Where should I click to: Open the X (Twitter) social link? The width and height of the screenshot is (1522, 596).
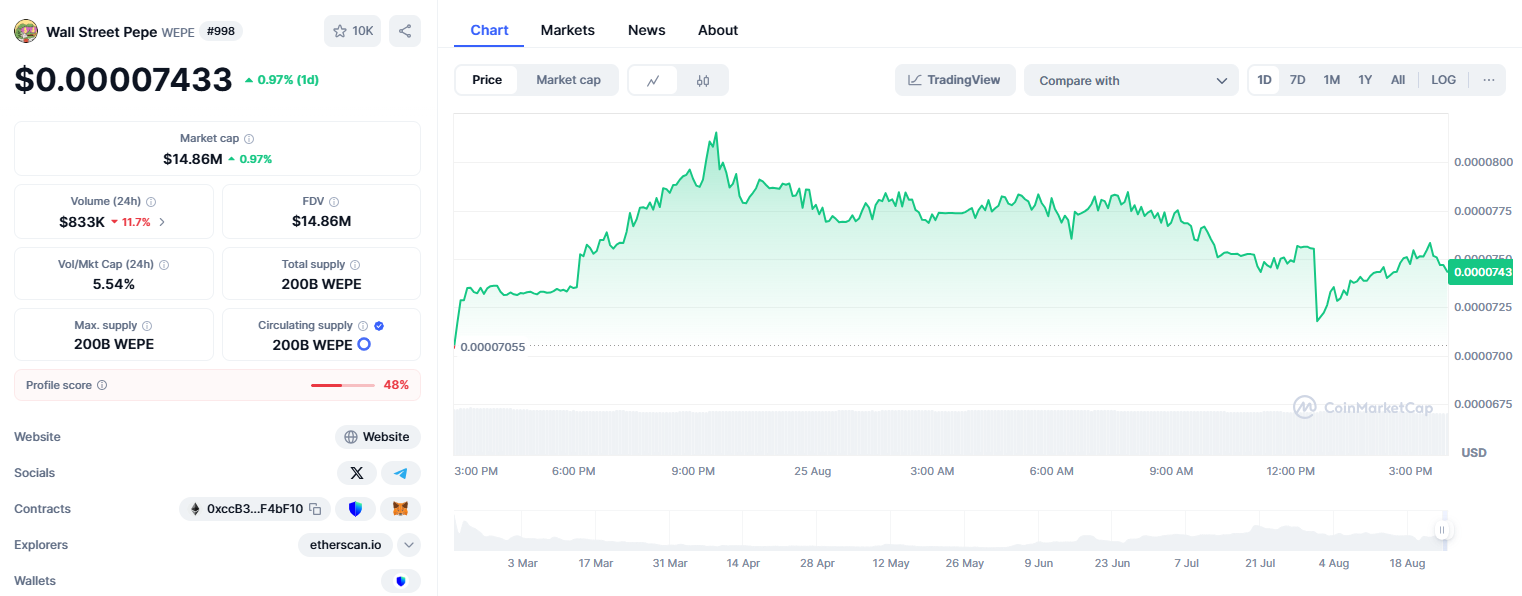[357, 473]
